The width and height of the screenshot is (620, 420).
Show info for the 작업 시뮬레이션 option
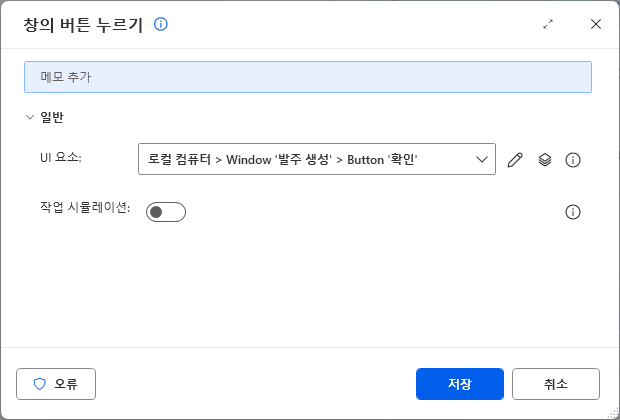point(573,212)
